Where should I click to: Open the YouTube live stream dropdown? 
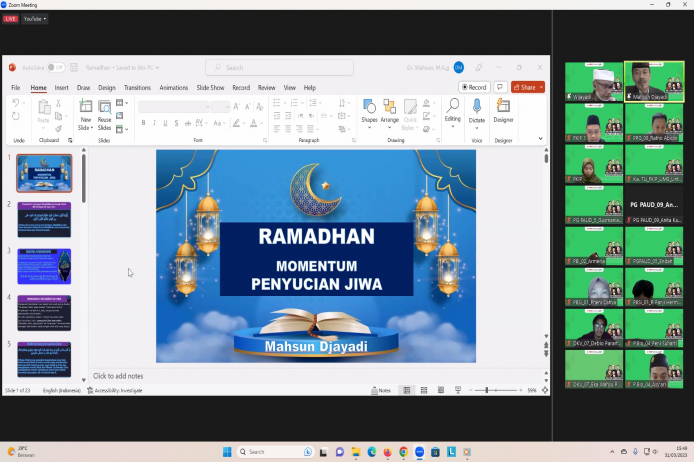point(34,18)
